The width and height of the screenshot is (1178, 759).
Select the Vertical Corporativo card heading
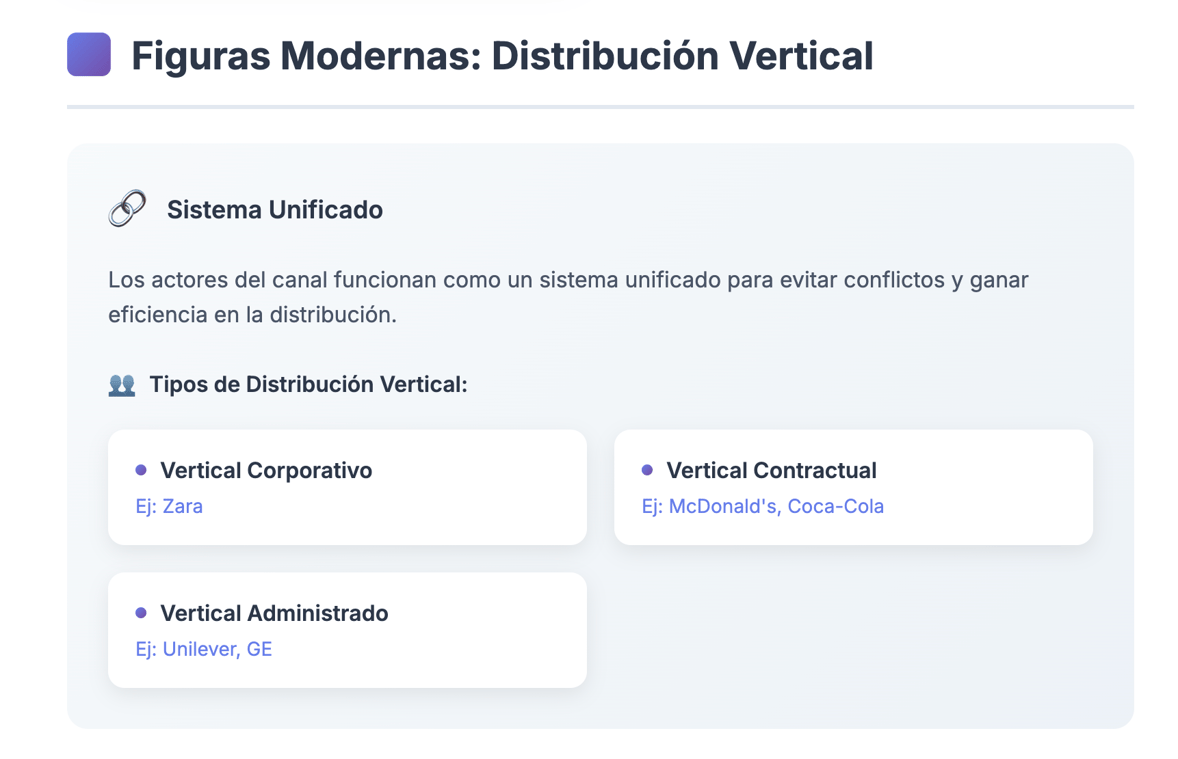(x=266, y=470)
